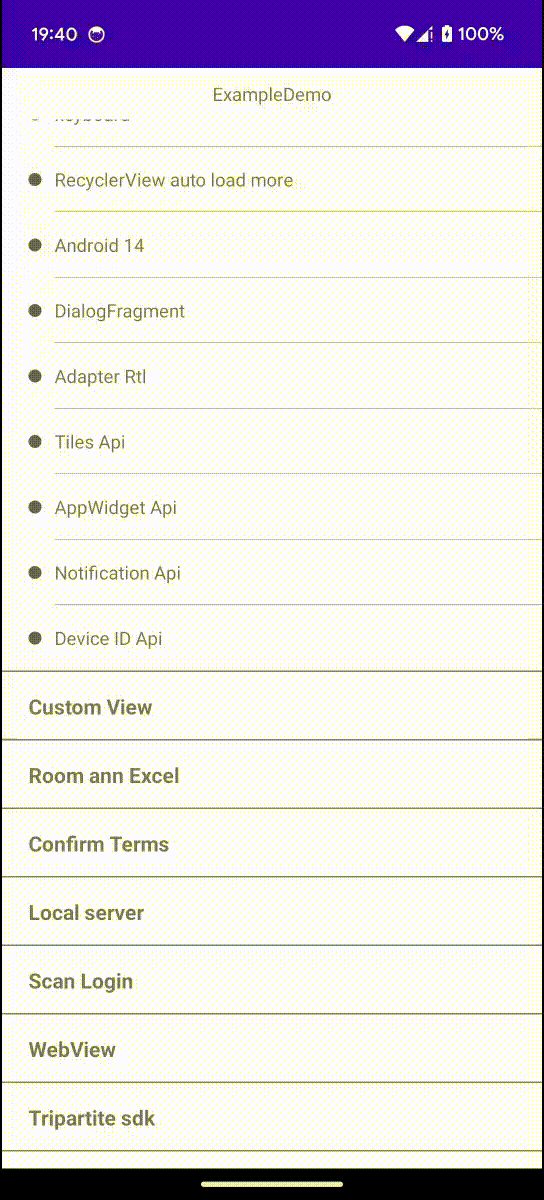Expand the Room ann Excel group
Screen dimensions: 544x1200
272,775
